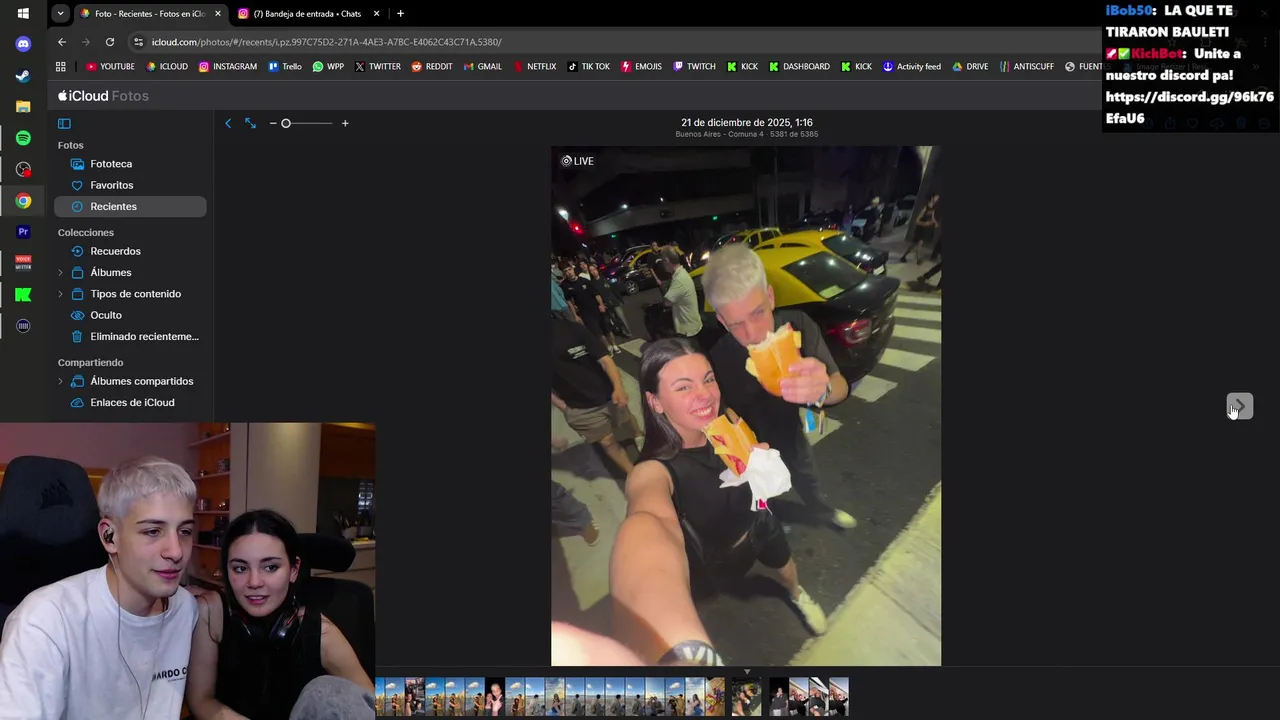Click the browser back arrow
Image resolution: width=1280 pixels, height=720 pixels.
point(62,42)
